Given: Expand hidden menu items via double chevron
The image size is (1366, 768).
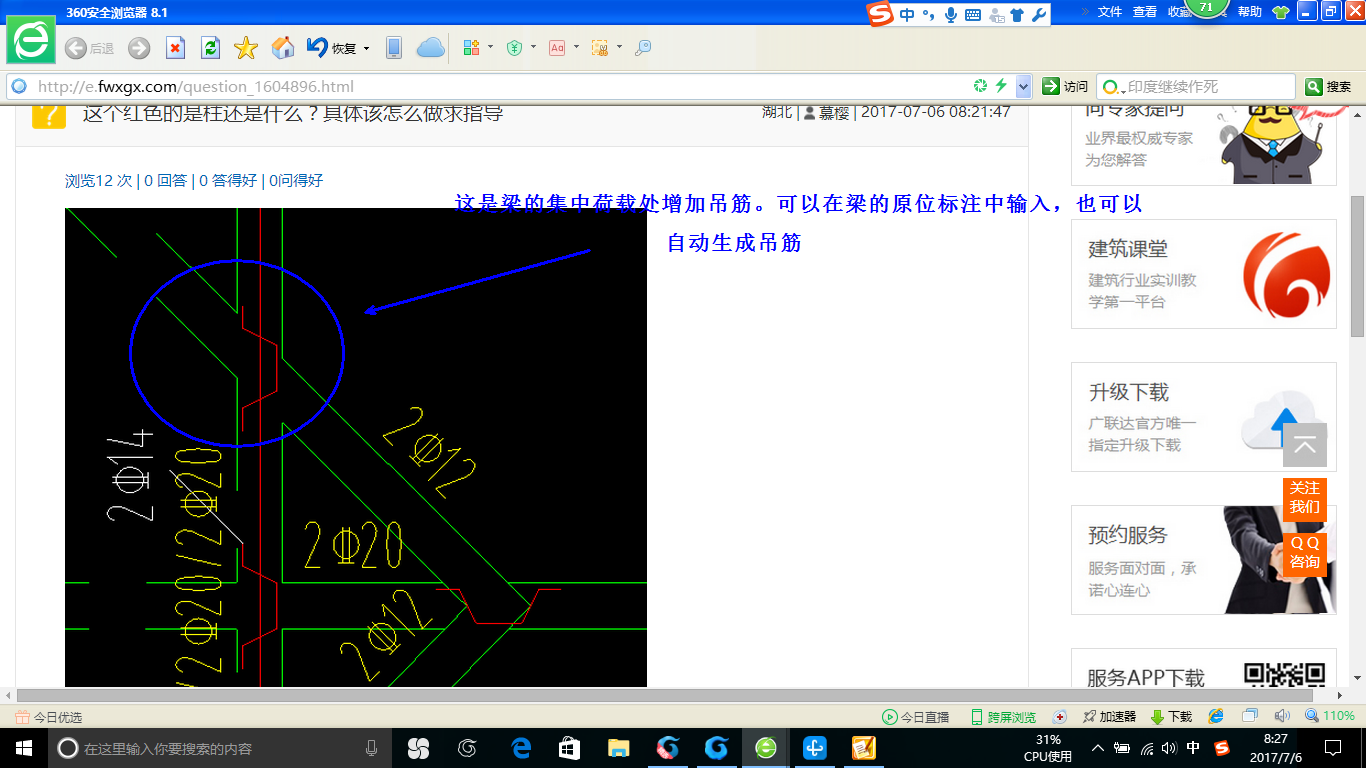Looking at the screenshot, I should [1085, 12].
